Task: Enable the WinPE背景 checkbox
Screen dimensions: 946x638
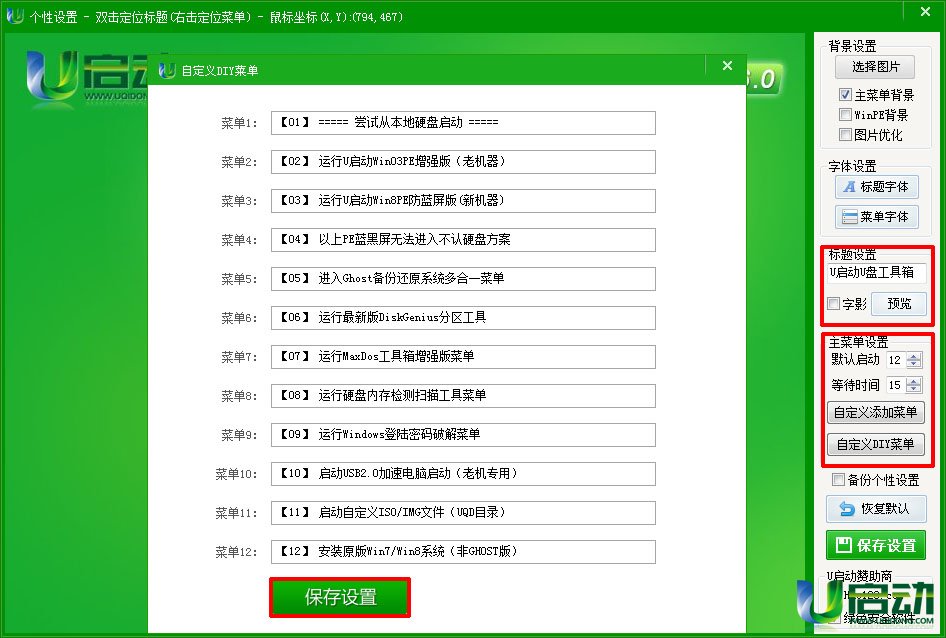Action: pos(845,115)
